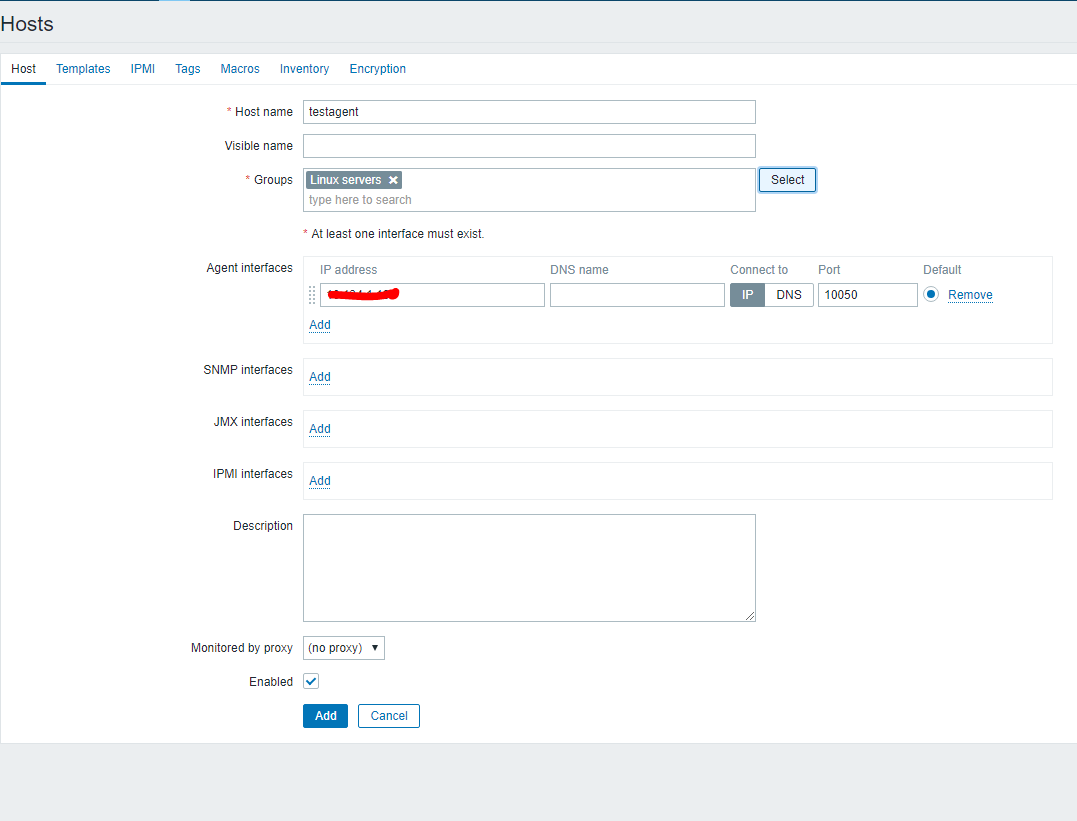Click the Port input field

(867, 295)
